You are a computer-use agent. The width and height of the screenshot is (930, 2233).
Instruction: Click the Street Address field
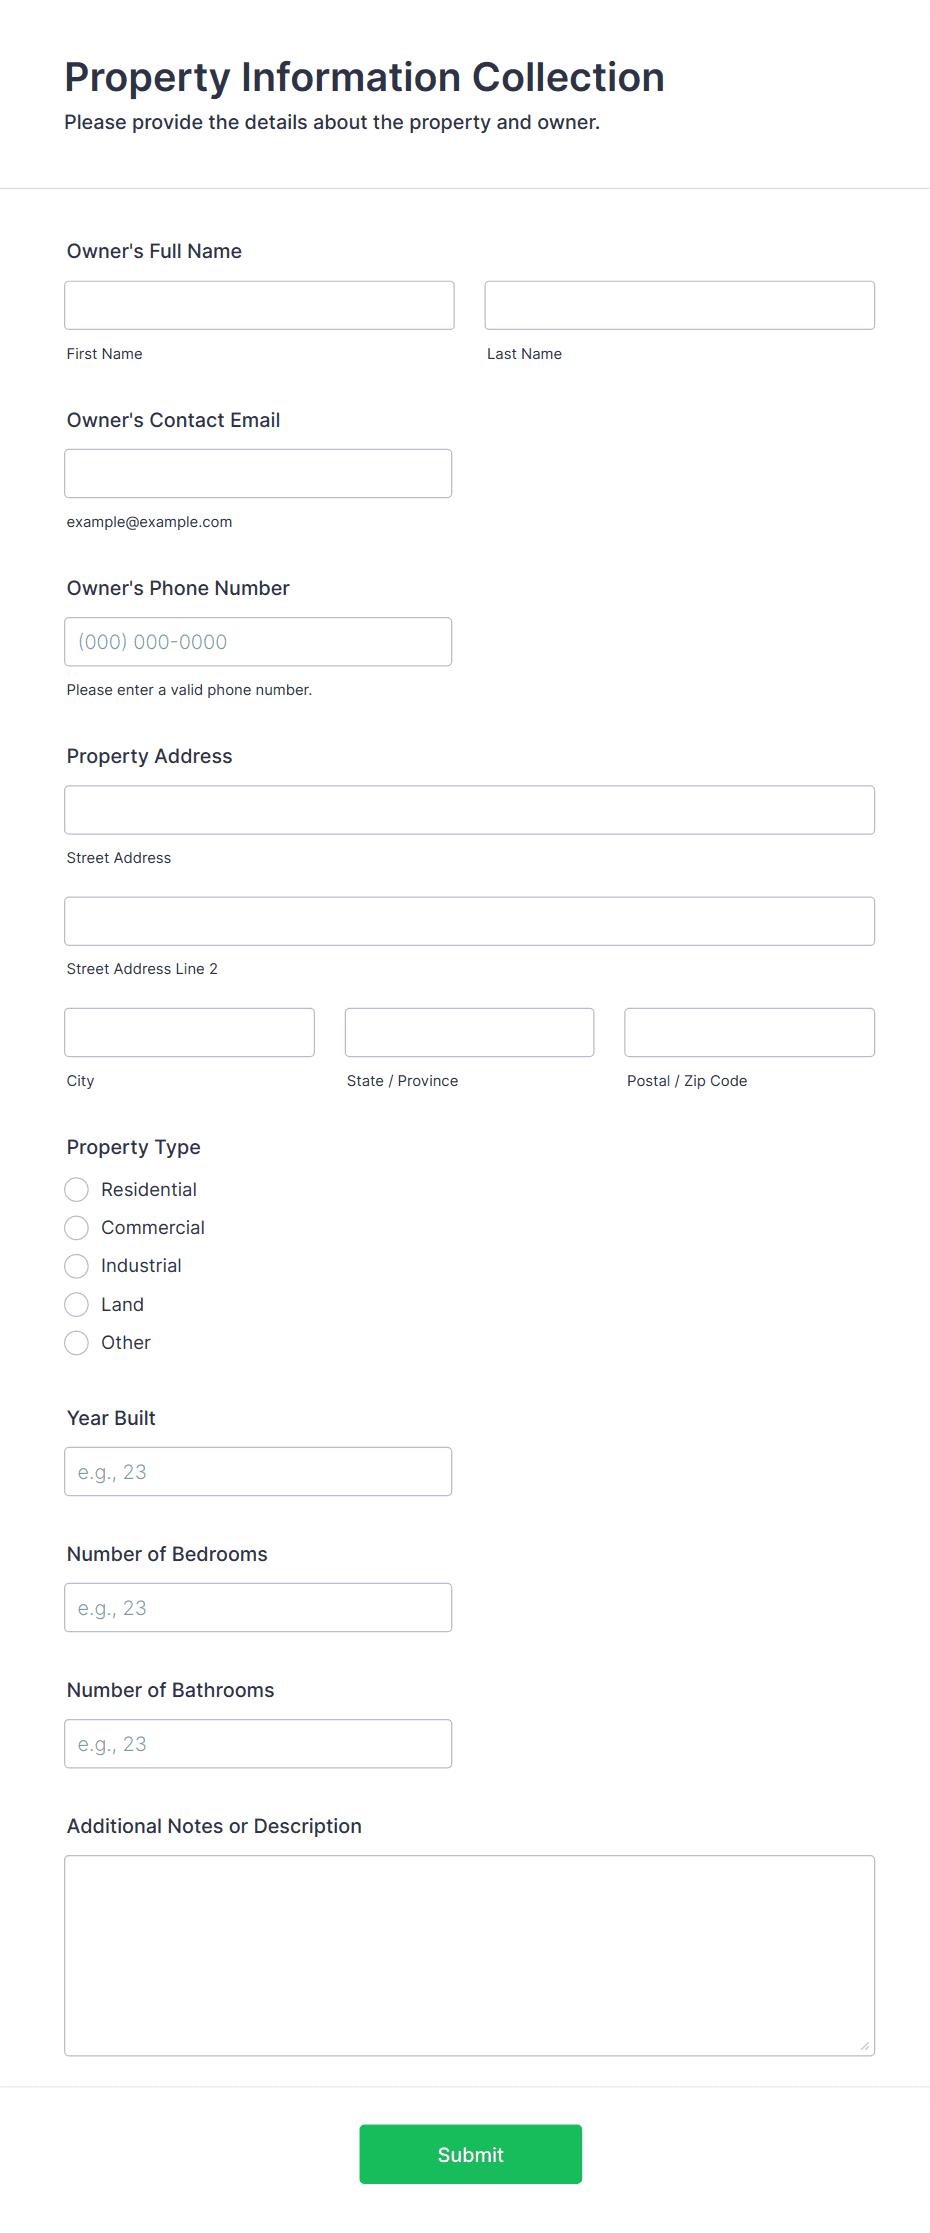point(469,810)
